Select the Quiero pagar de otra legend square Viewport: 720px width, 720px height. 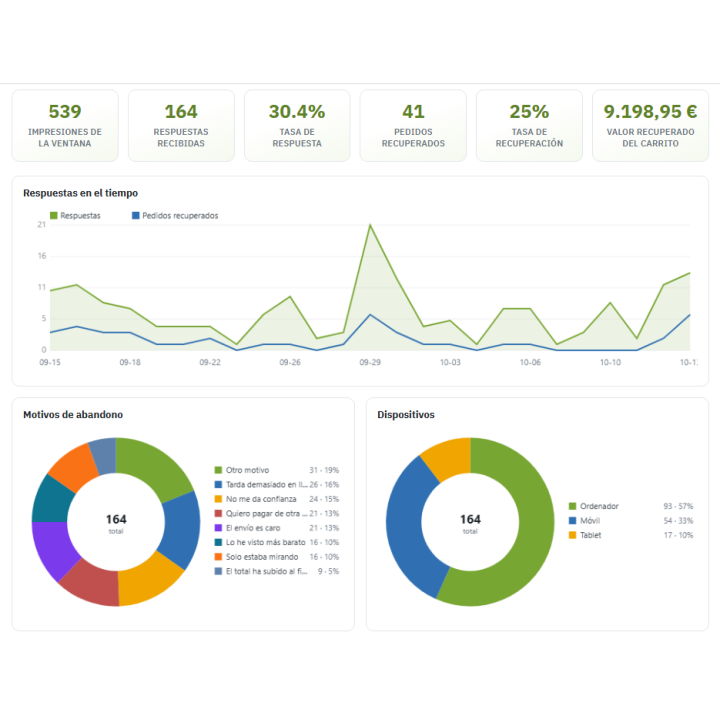click(218, 513)
